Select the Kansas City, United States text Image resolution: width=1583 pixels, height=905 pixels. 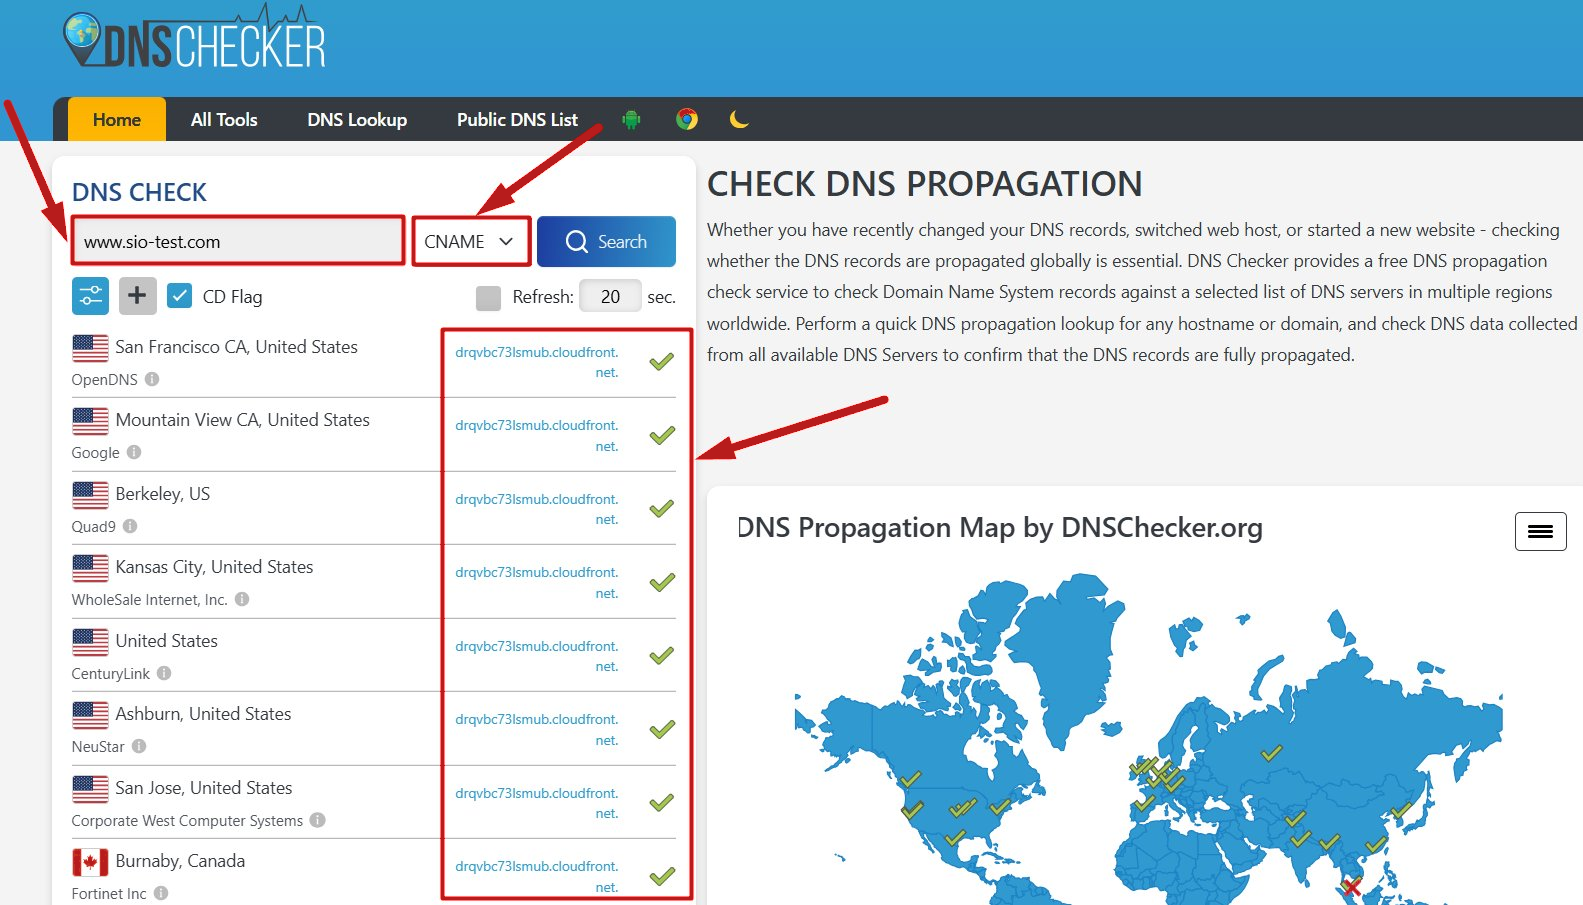point(214,567)
